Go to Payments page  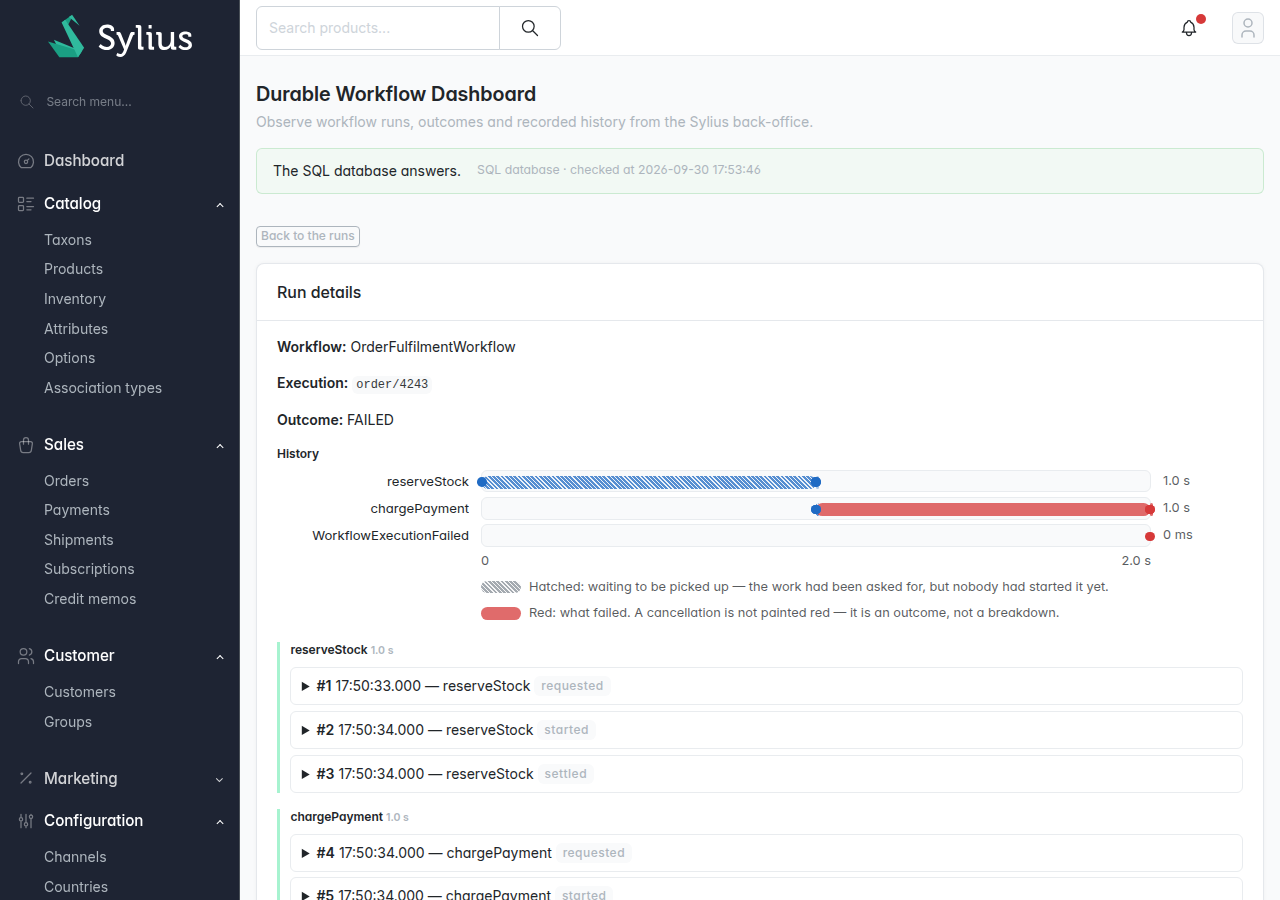click(x=77, y=510)
